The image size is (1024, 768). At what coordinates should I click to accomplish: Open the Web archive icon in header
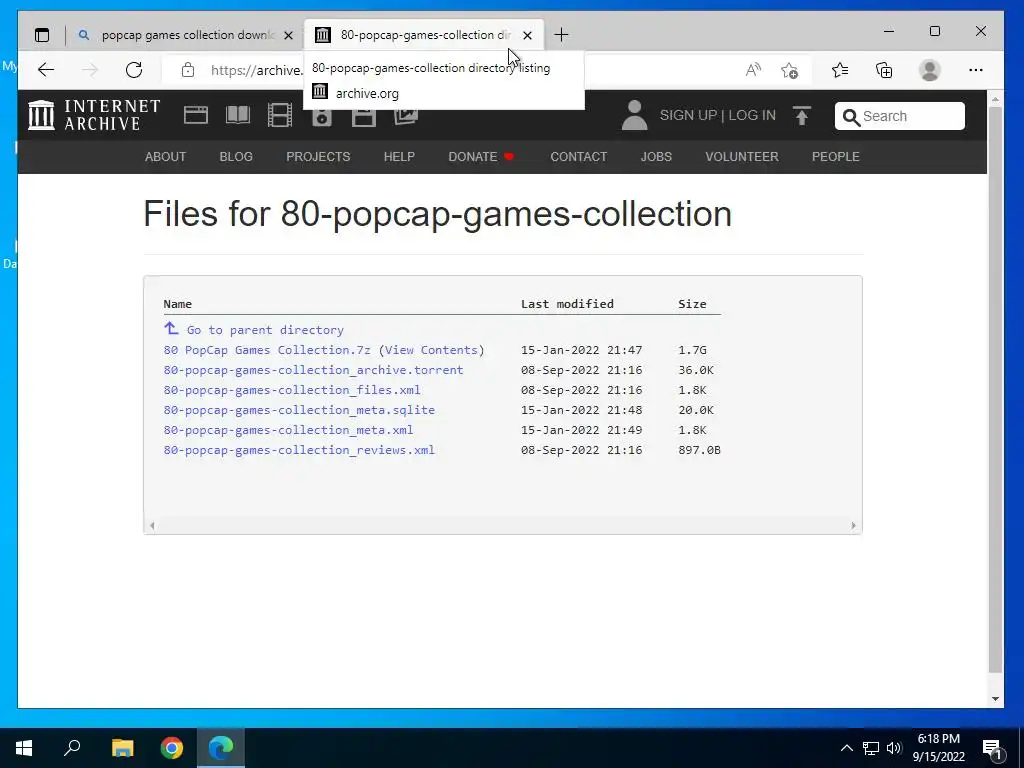coord(196,116)
